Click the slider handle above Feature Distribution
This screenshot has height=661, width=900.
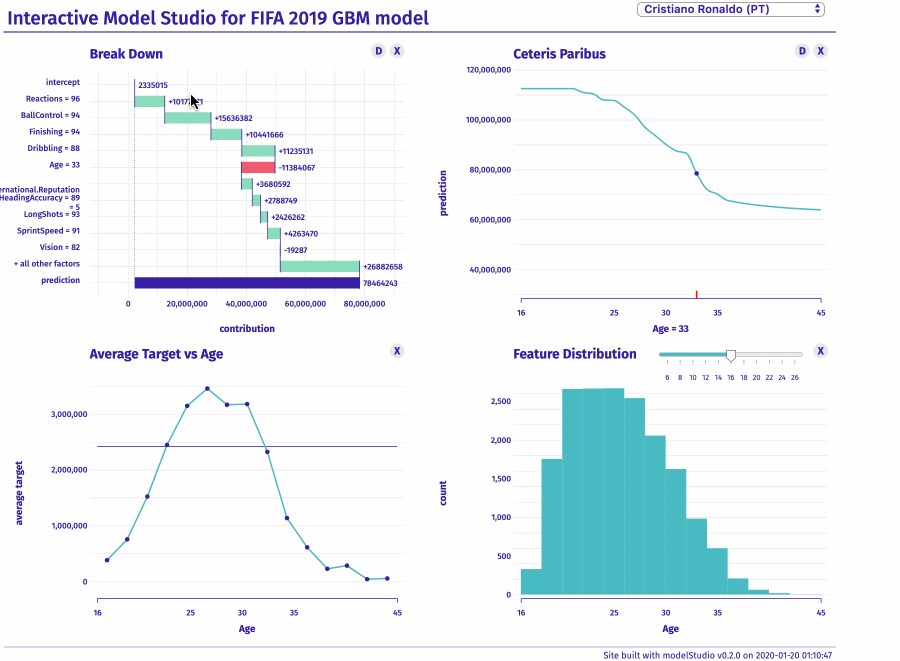730,354
